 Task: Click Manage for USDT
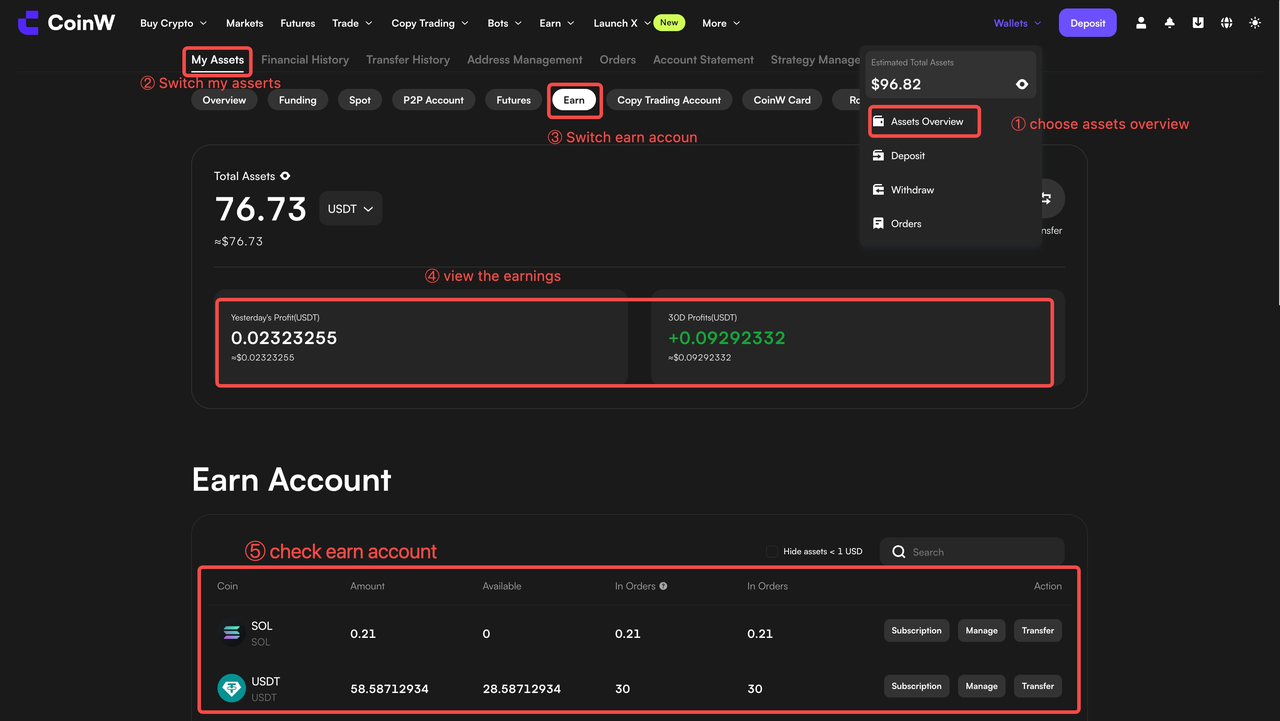[x=981, y=686]
